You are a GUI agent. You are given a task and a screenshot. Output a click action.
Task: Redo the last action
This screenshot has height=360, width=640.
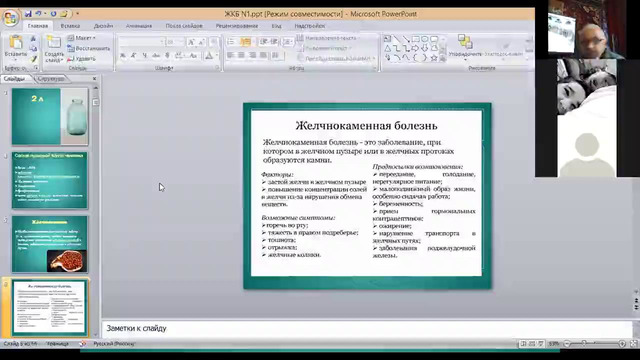click(53, 13)
